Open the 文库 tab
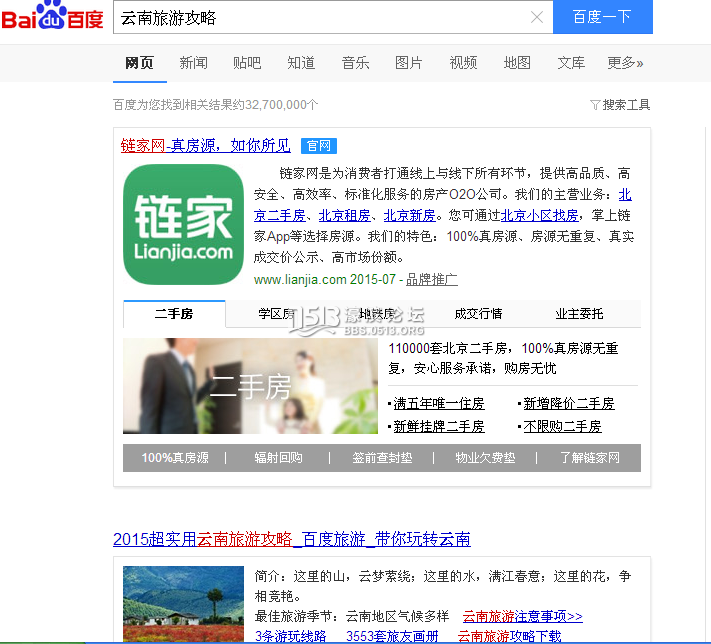Viewport: 711px width, 644px height. (x=571, y=63)
